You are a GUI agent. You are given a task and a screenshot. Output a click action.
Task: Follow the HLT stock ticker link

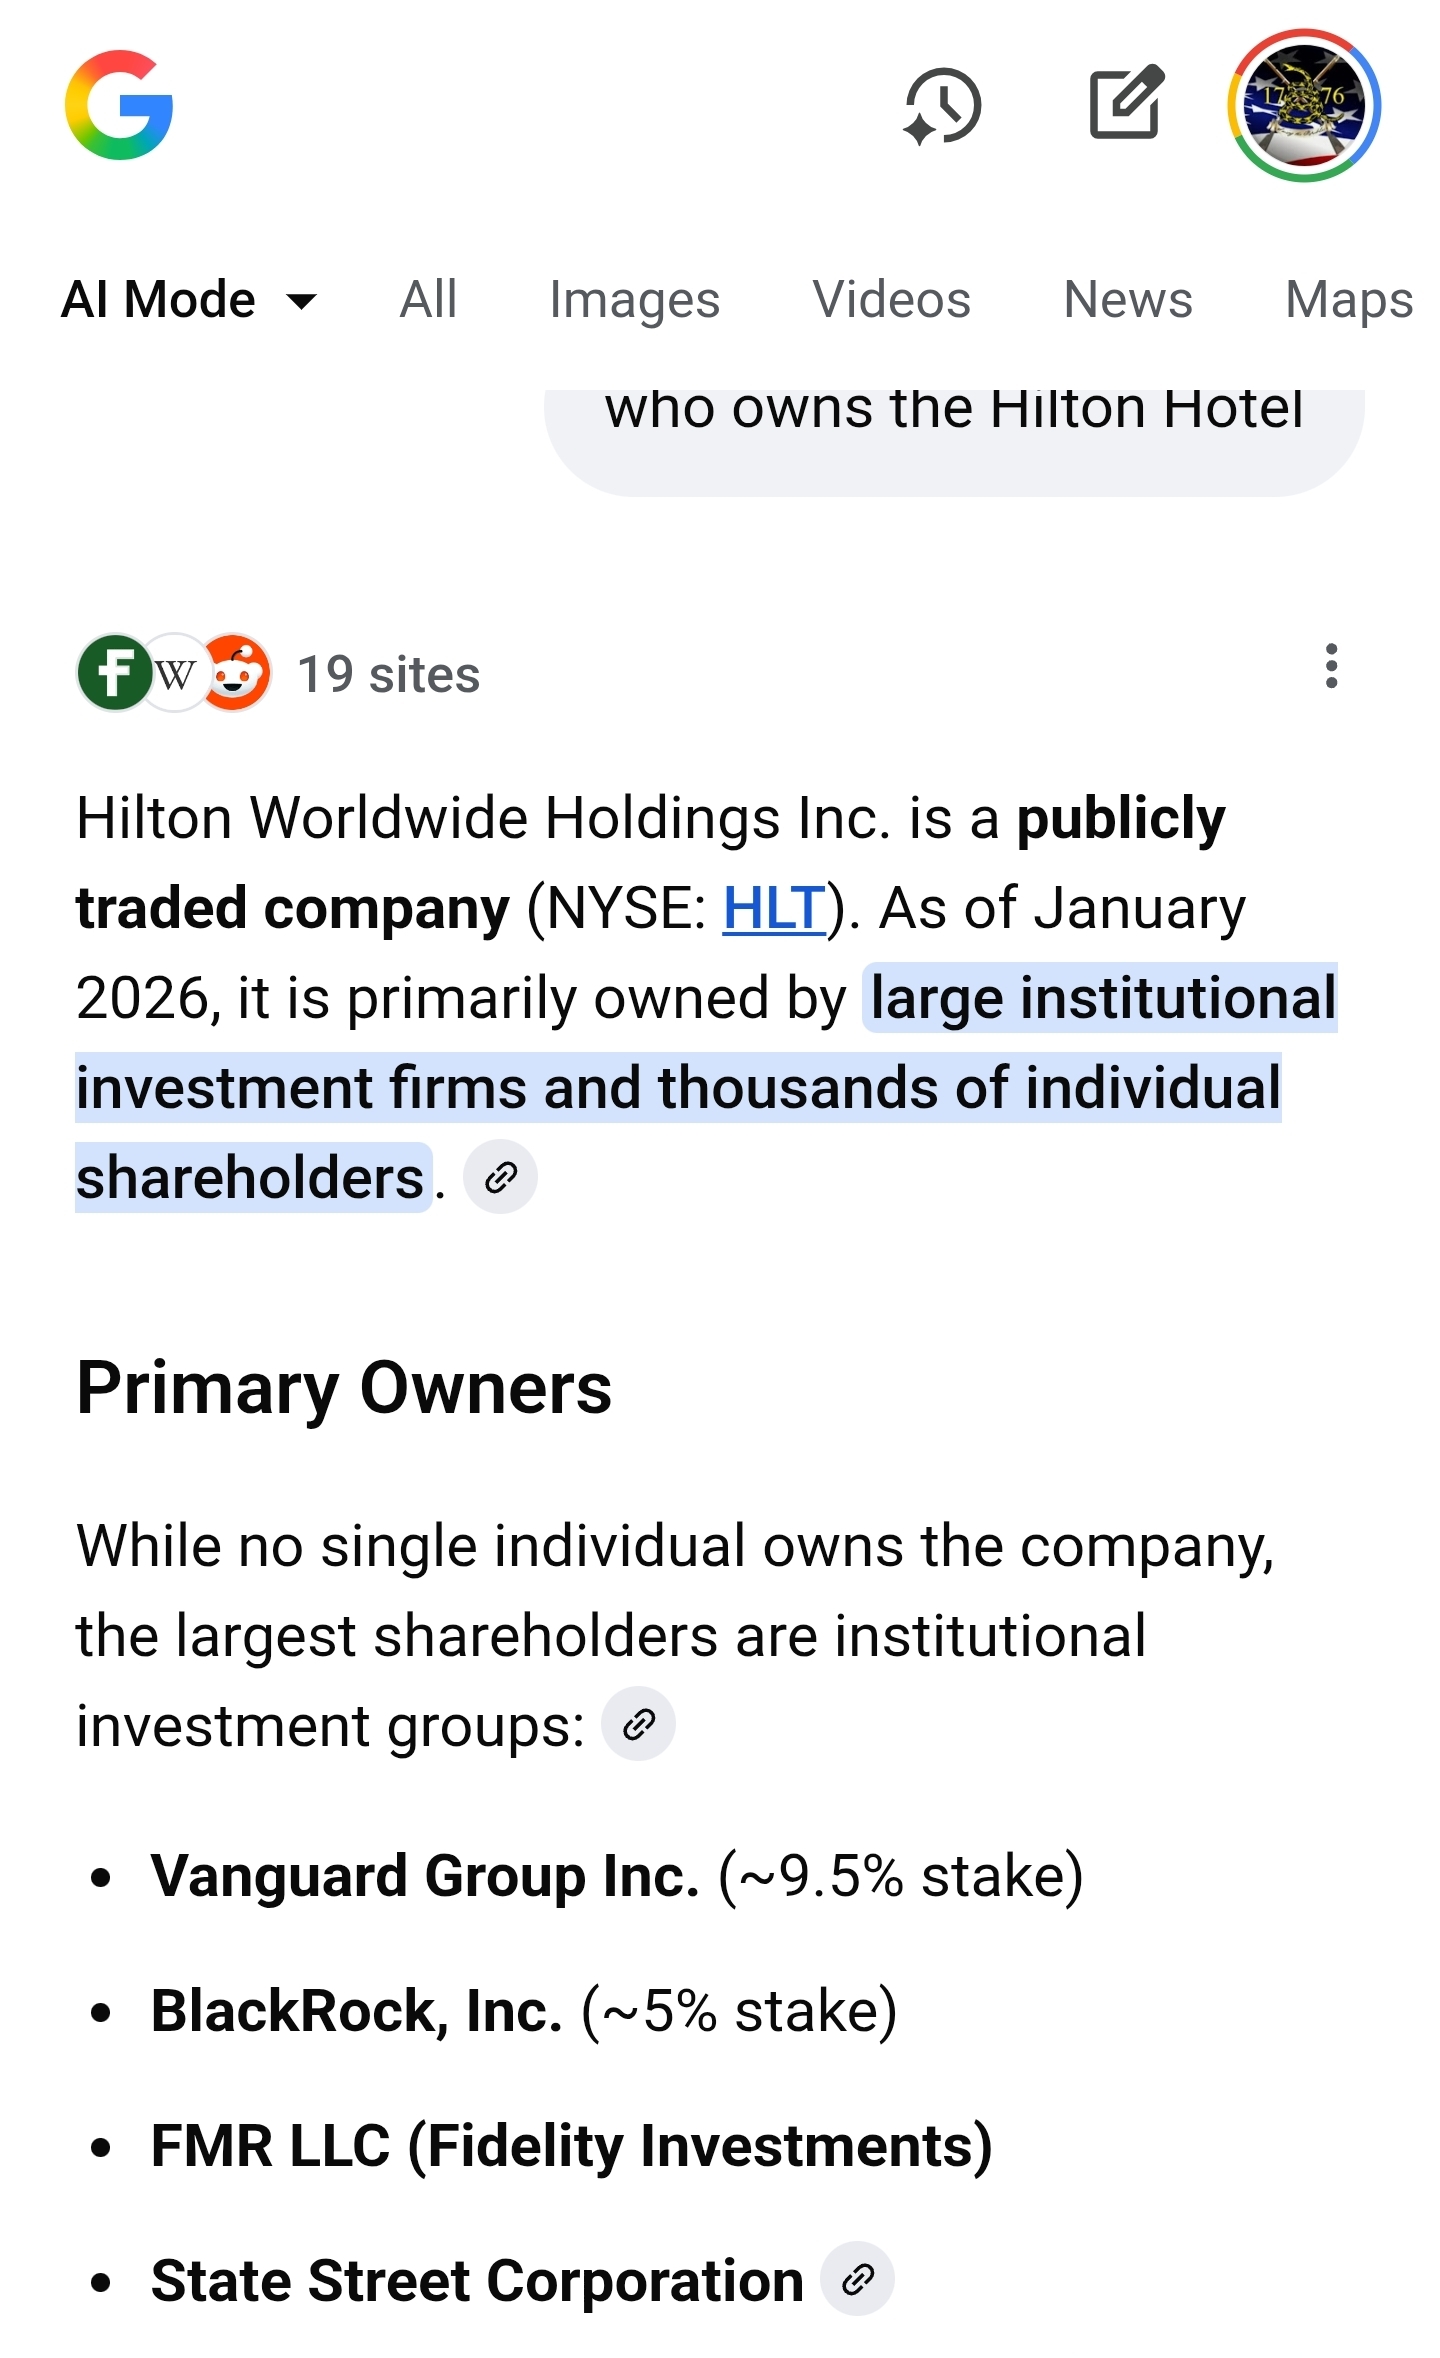click(x=774, y=908)
